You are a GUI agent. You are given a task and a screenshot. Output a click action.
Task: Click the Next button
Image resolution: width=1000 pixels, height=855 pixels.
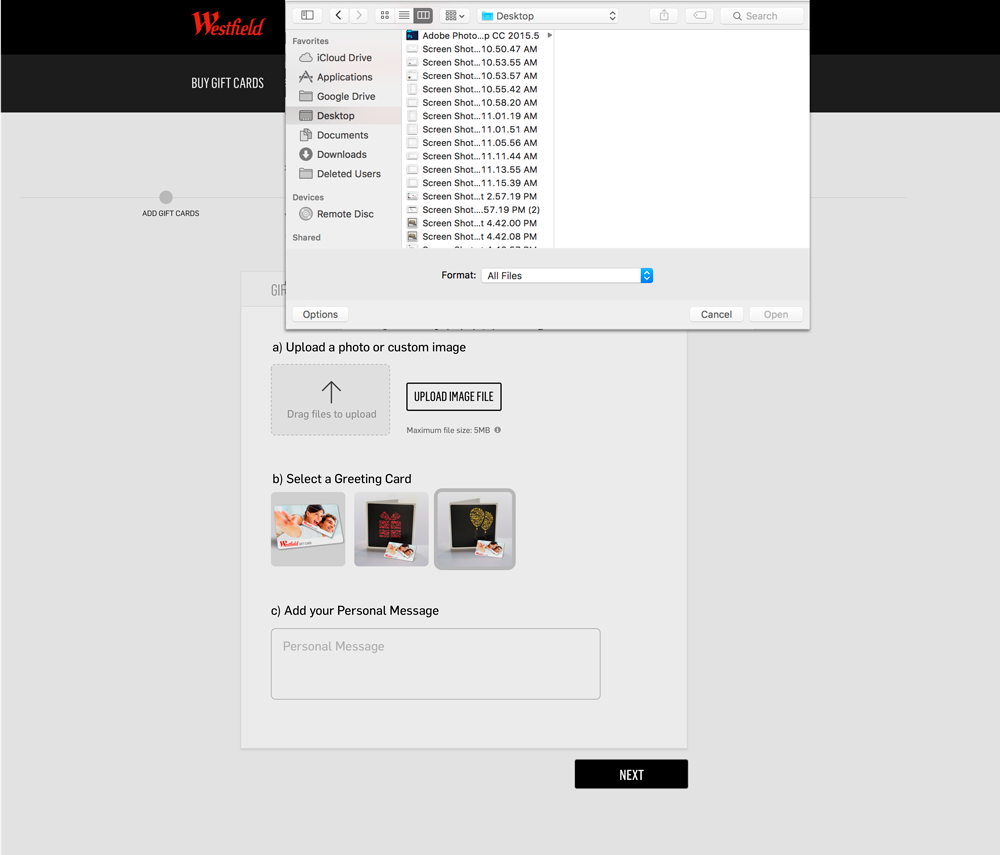coord(631,774)
